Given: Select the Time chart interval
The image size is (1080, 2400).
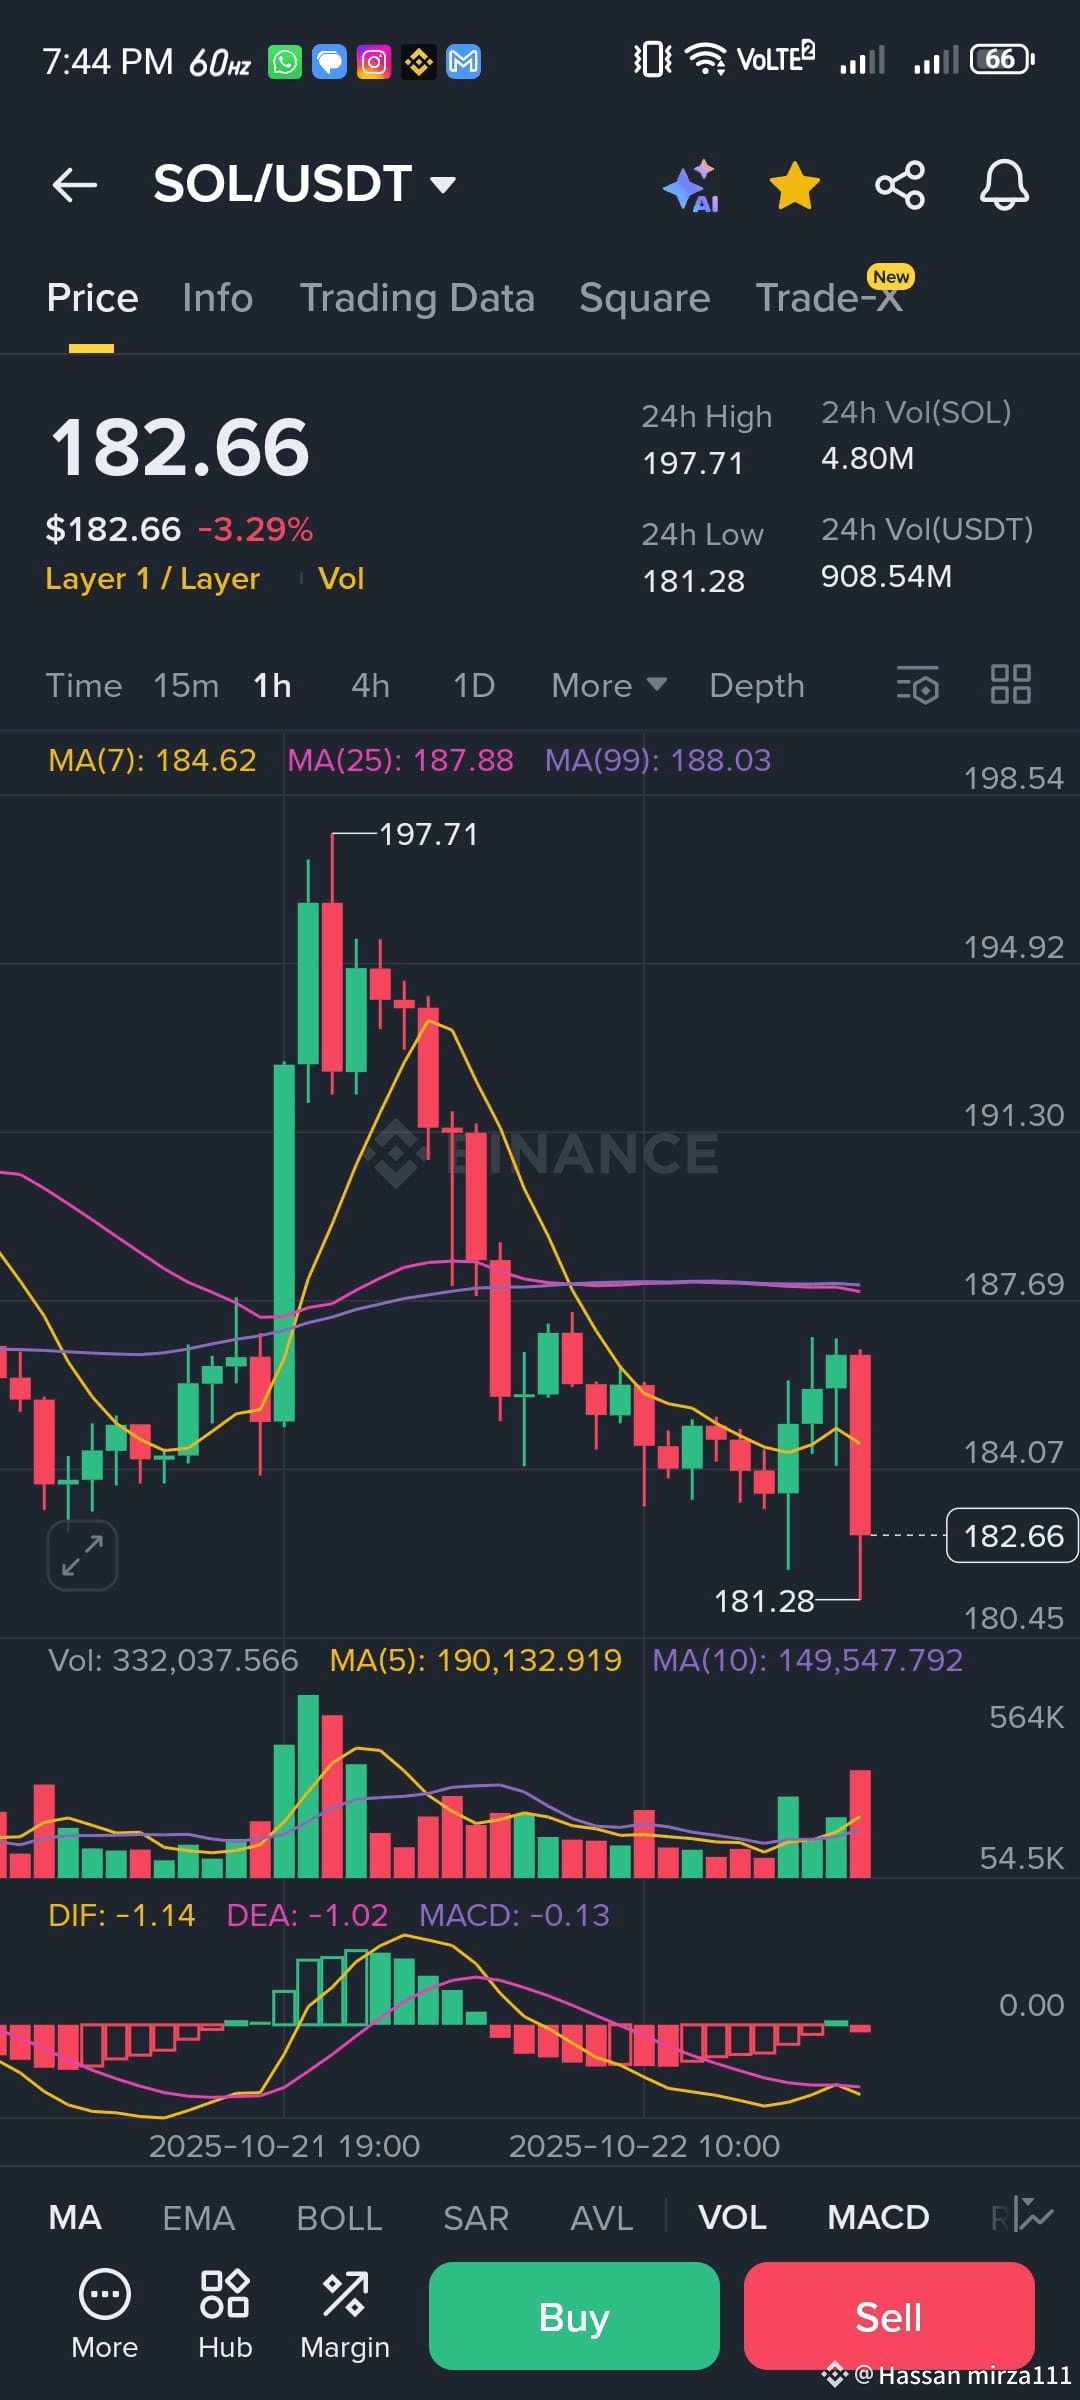Looking at the screenshot, I should click(x=84, y=686).
